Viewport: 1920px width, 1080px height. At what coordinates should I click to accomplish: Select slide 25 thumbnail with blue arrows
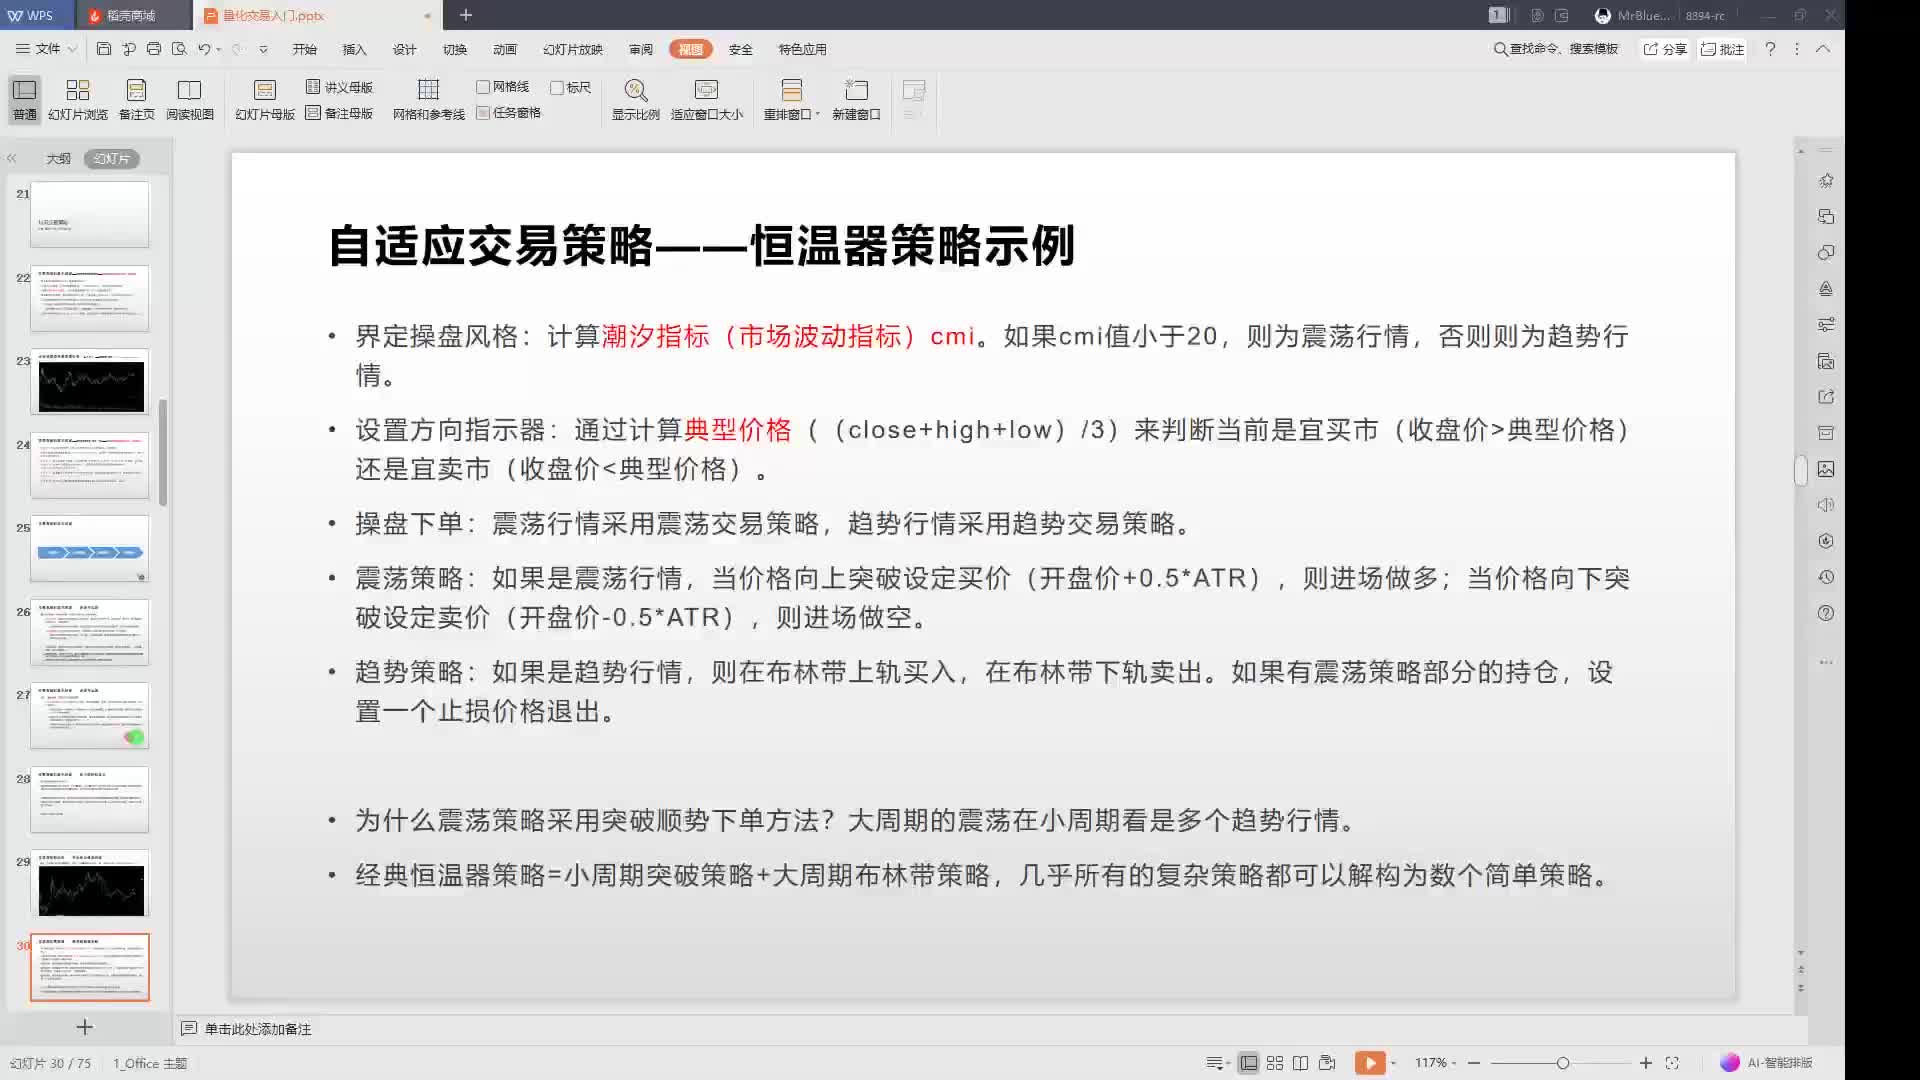90,548
